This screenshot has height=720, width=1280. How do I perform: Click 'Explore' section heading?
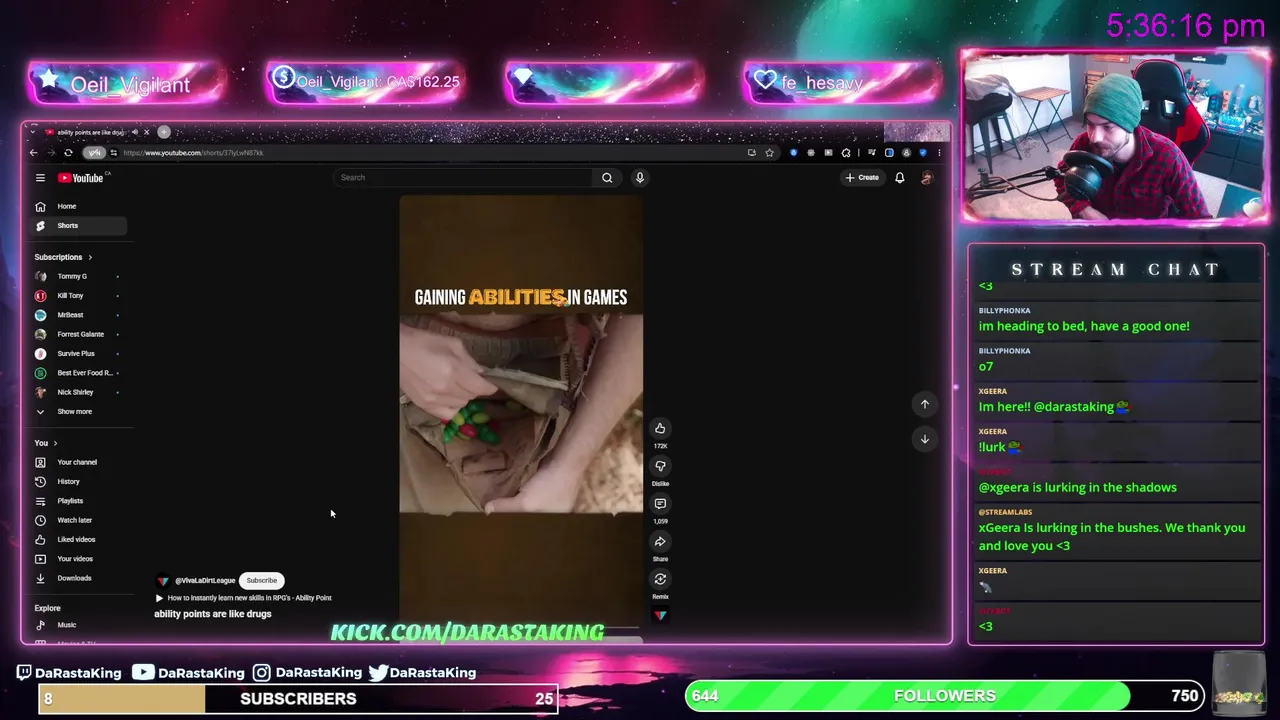[47, 608]
